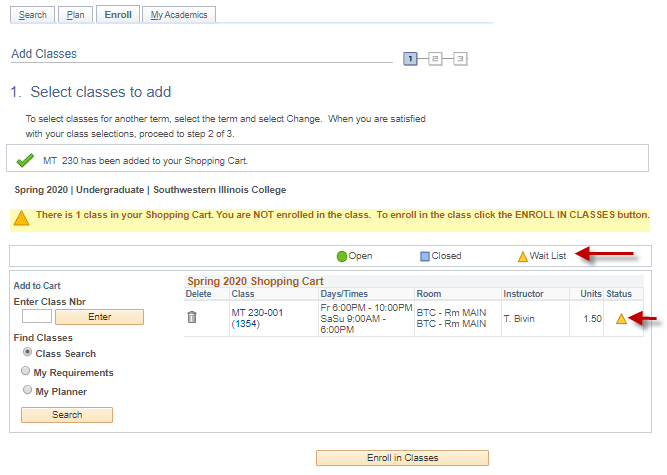This screenshot has height=475, width=667.
Task: Go to the My Academics tab
Action: pyautogui.click(x=179, y=15)
